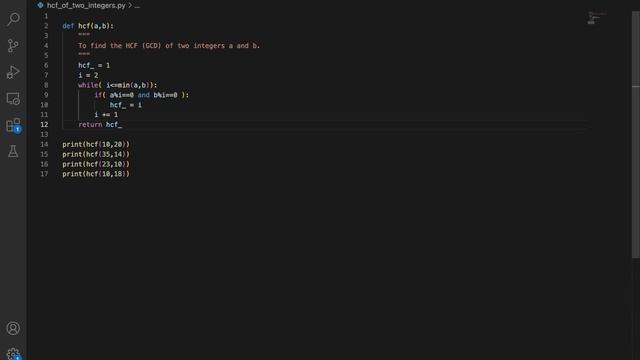Viewport: 640px width, 360px height.
Task: Click line number 17 in the gutter
Action: 44,174
